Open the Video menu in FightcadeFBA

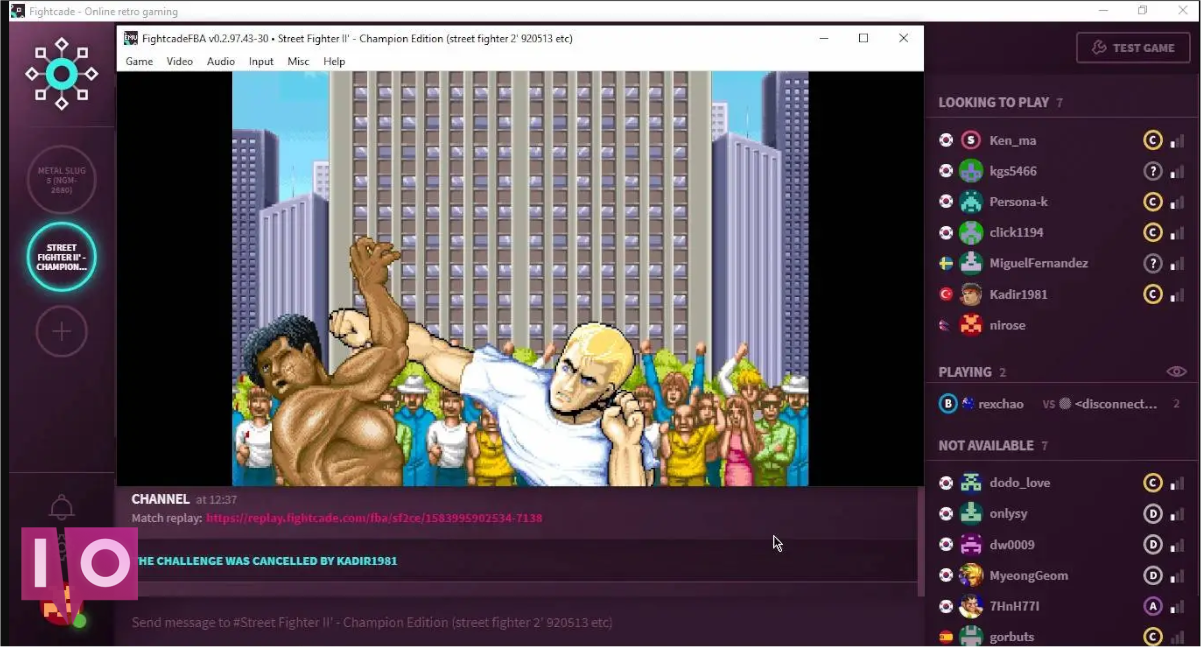(179, 61)
